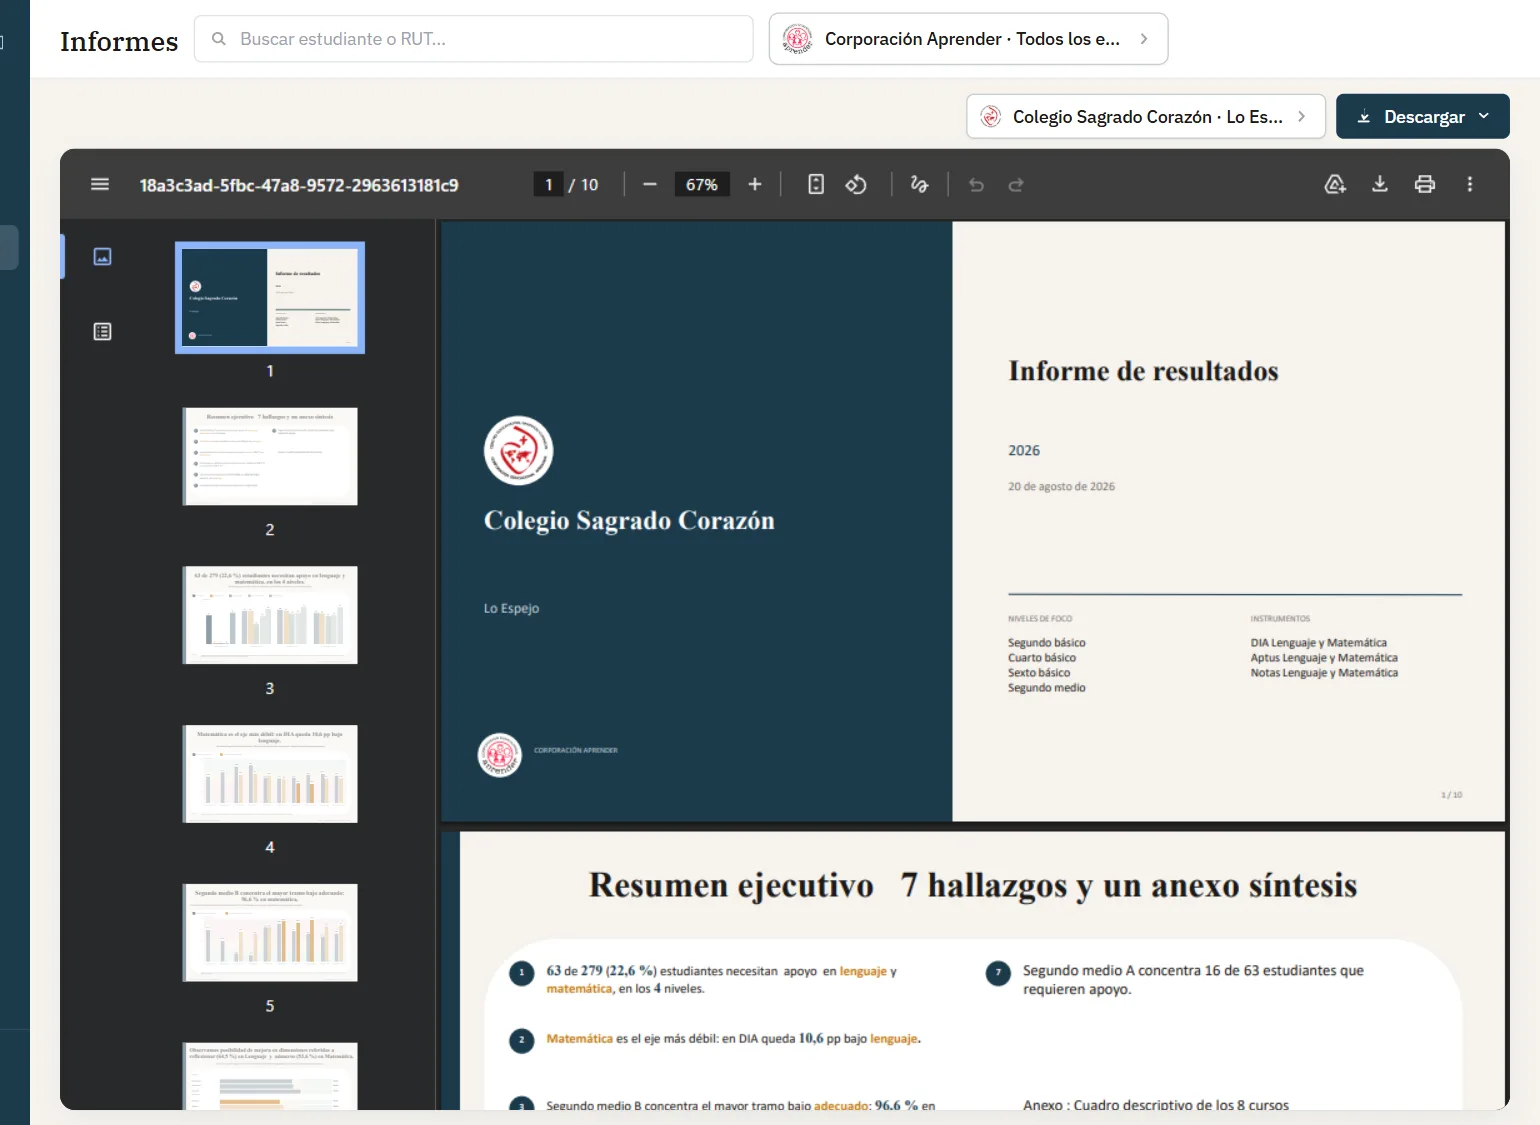Open the Descargar download dropdown

click(x=1423, y=117)
